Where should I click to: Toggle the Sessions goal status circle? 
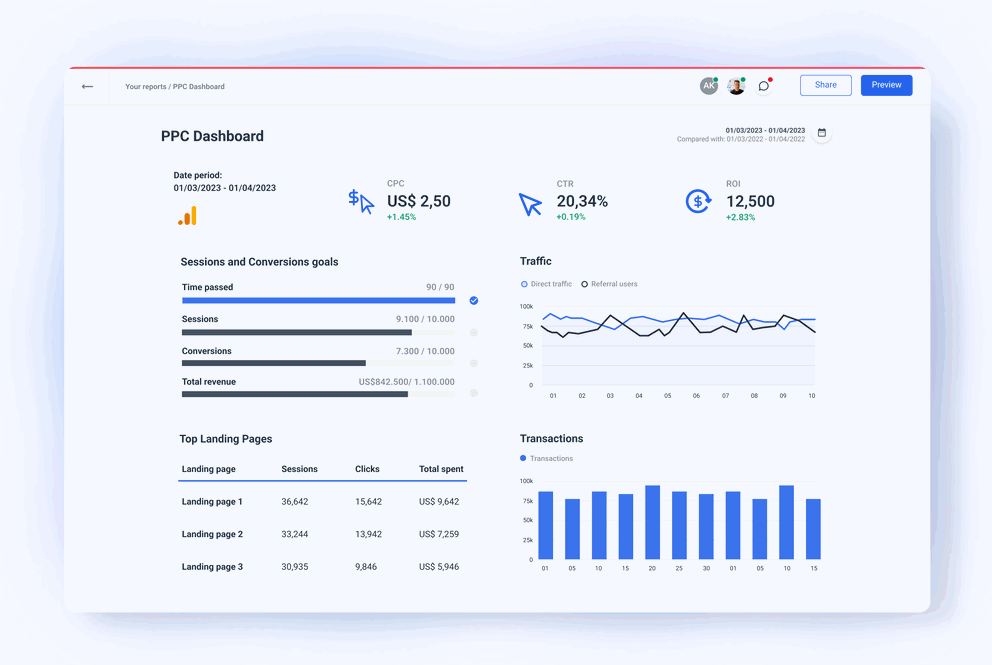(474, 332)
